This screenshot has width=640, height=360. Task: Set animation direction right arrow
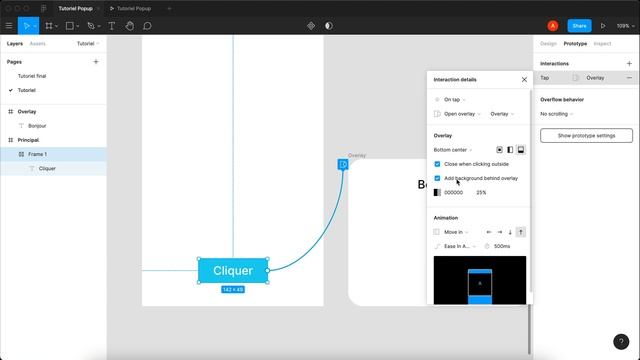click(x=499, y=232)
